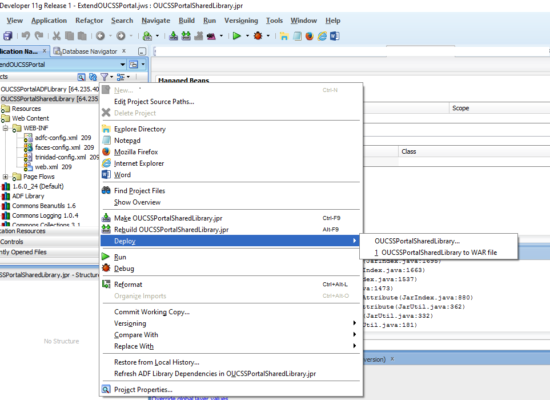Choose Edit Project Source Paths

(154, 101)
